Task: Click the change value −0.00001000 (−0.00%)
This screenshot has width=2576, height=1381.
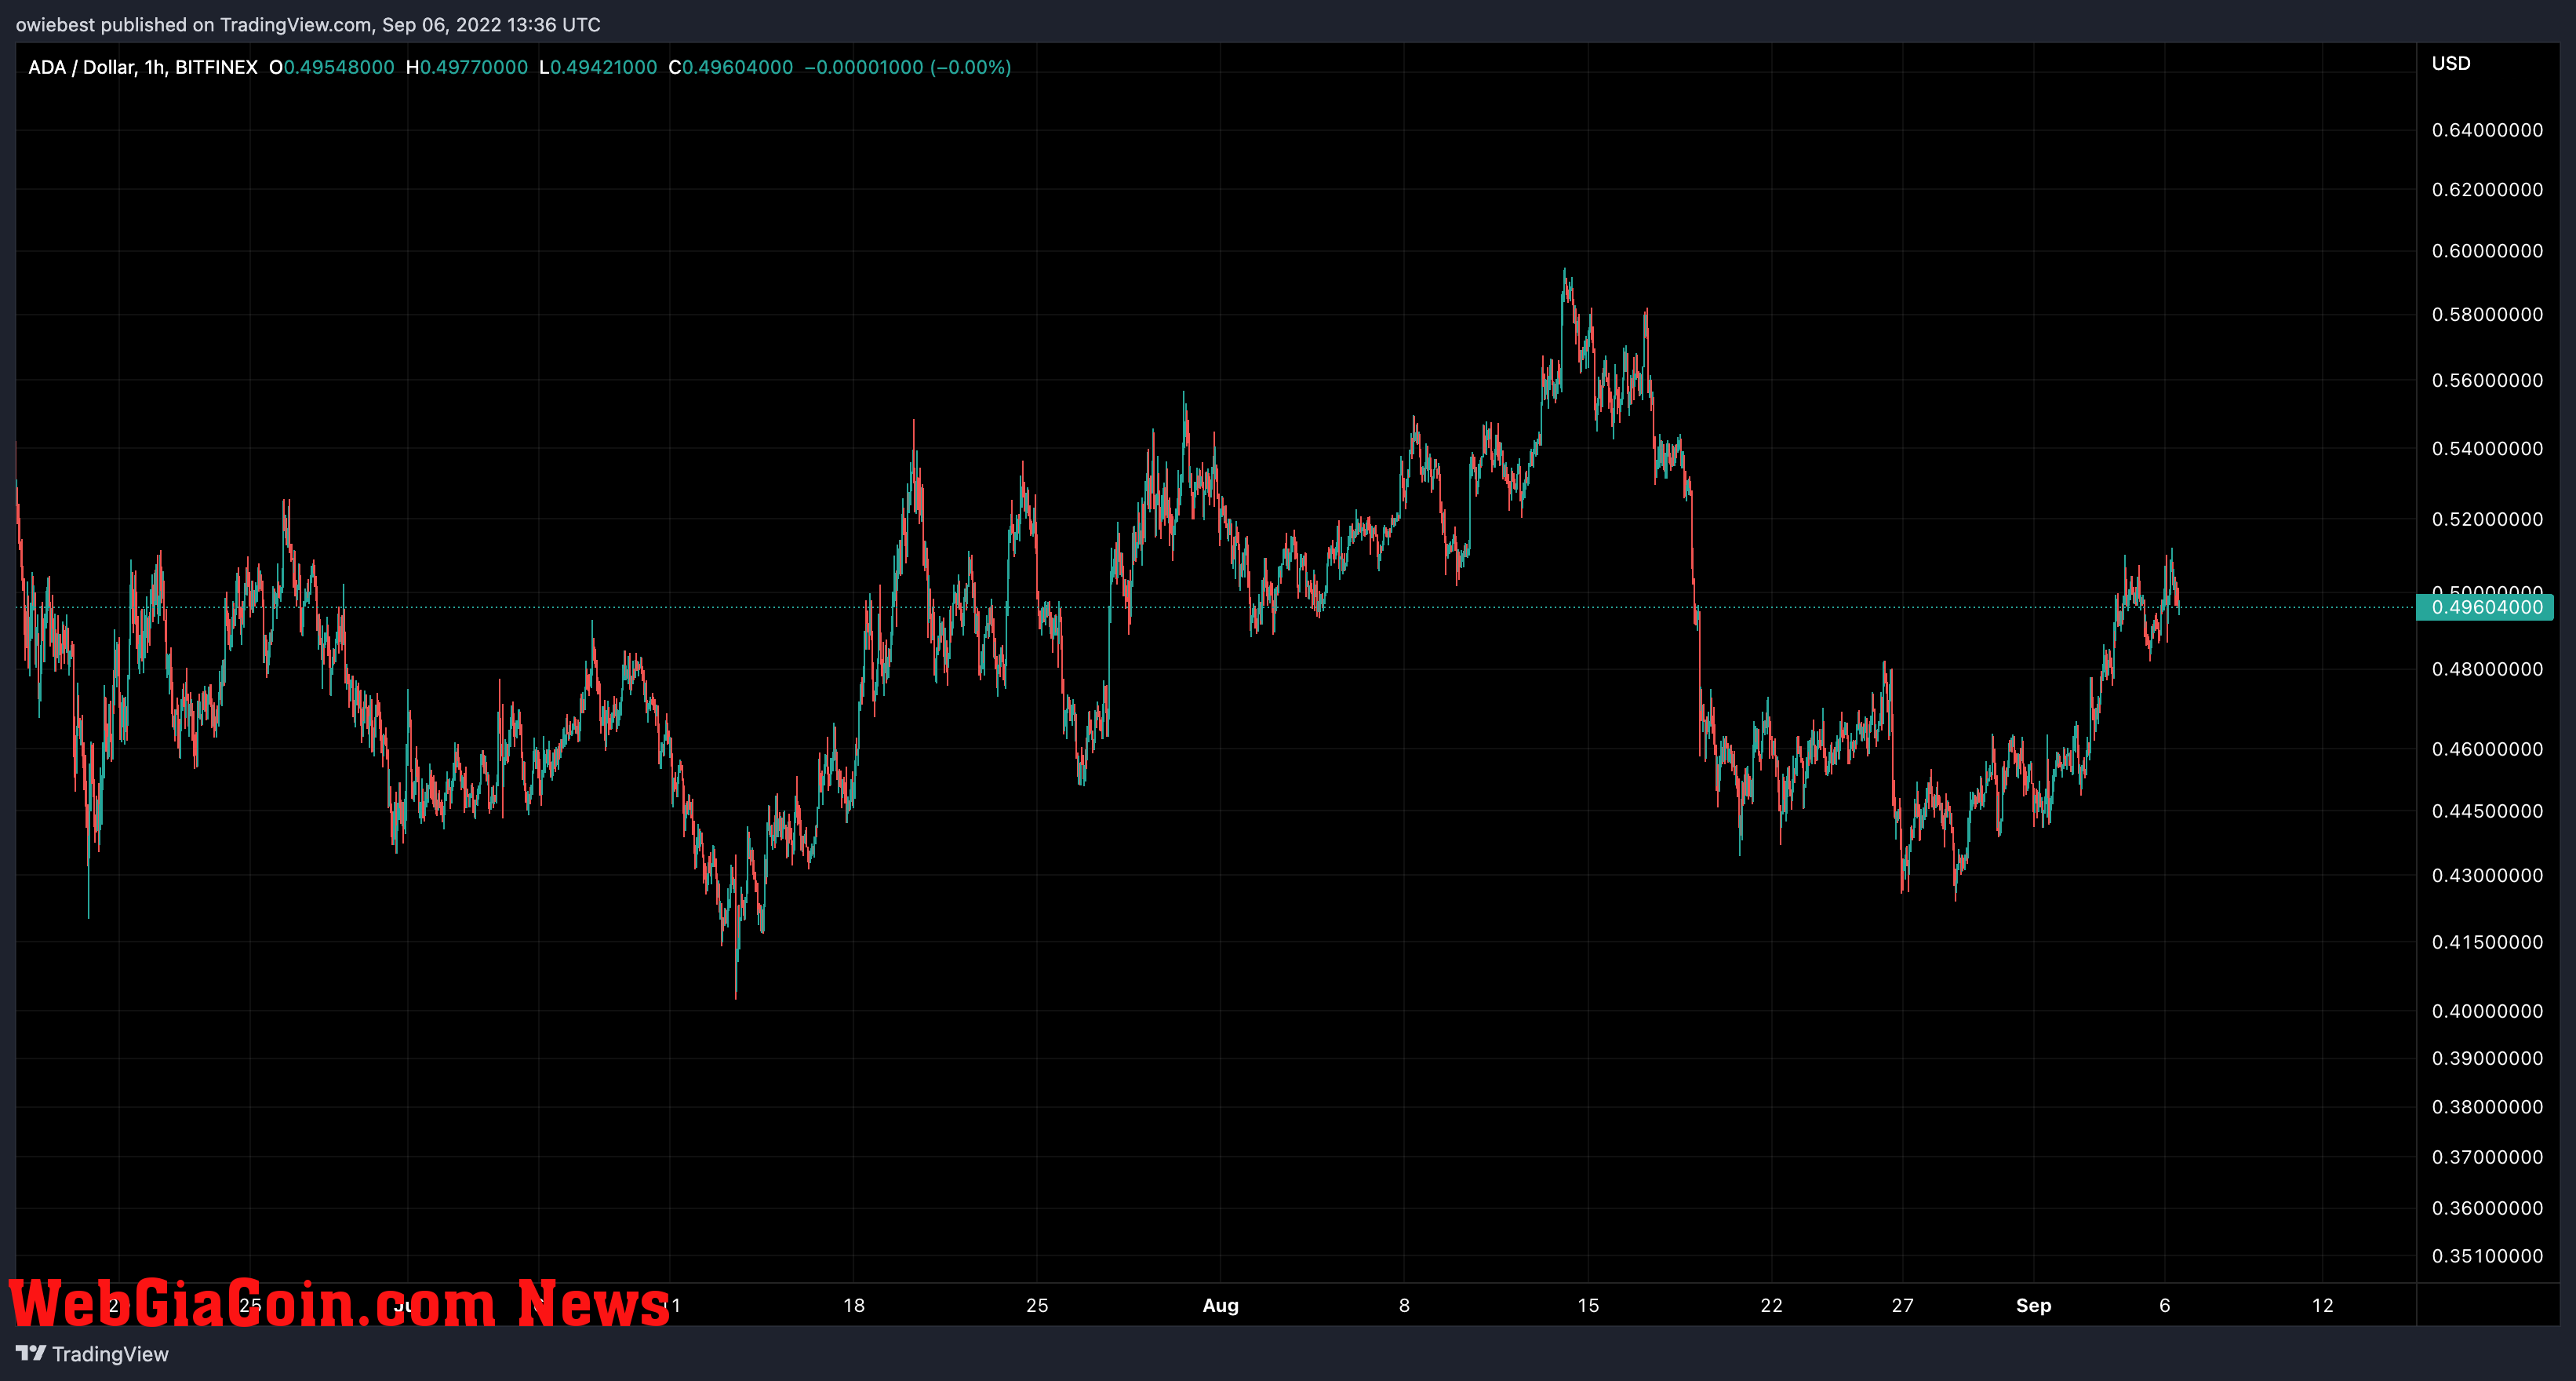Action: [908, 67]
